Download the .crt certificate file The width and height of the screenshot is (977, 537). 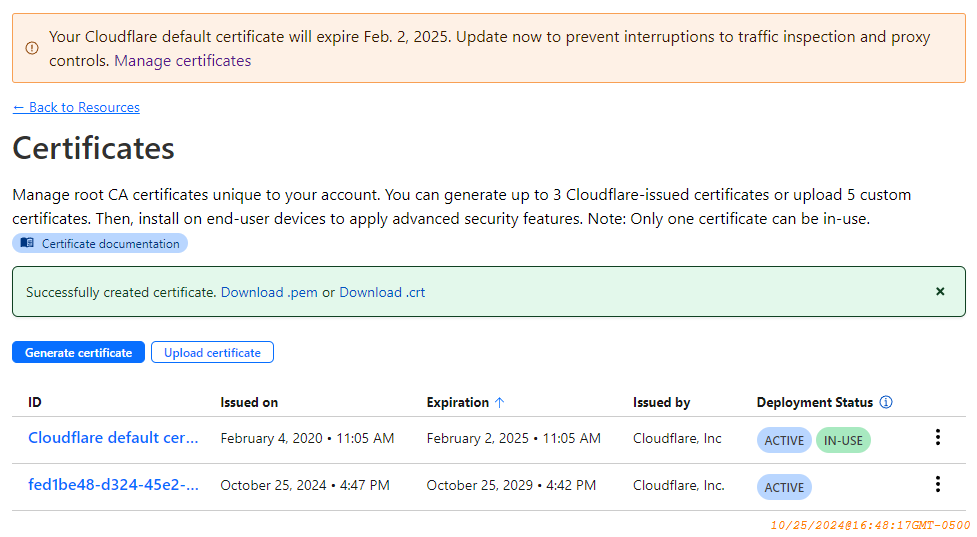pyautogui.click(x=382, y=293)
